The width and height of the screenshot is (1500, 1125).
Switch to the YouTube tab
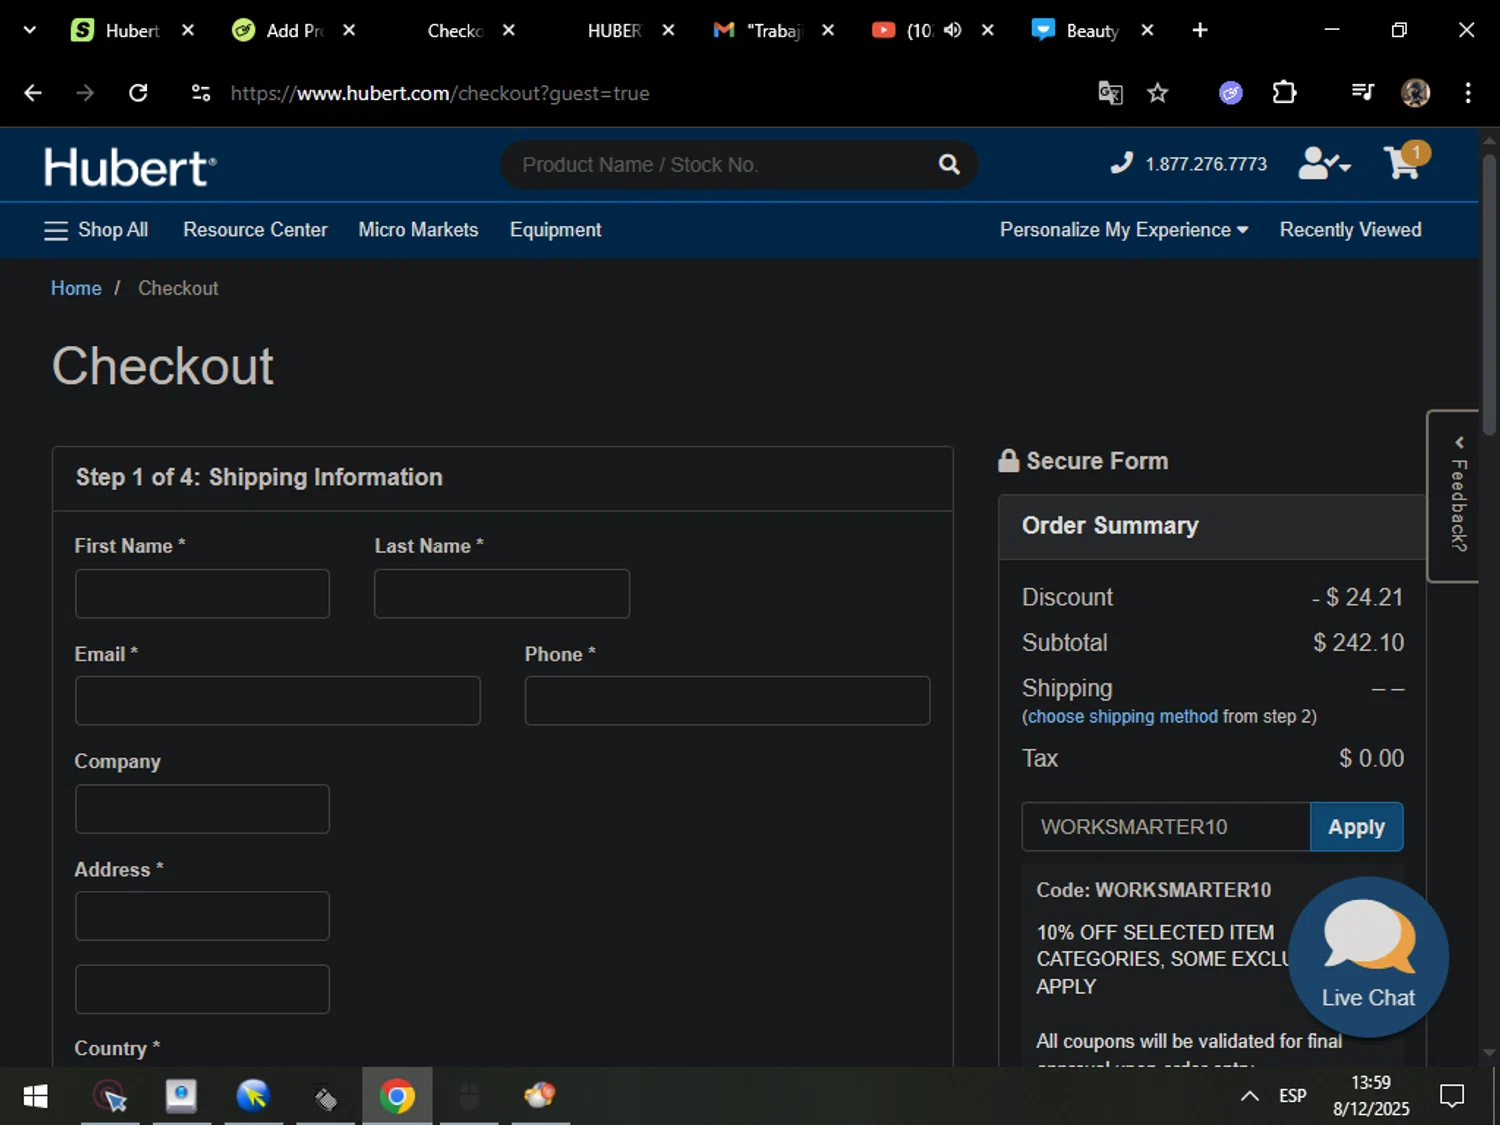pos(900,30)
